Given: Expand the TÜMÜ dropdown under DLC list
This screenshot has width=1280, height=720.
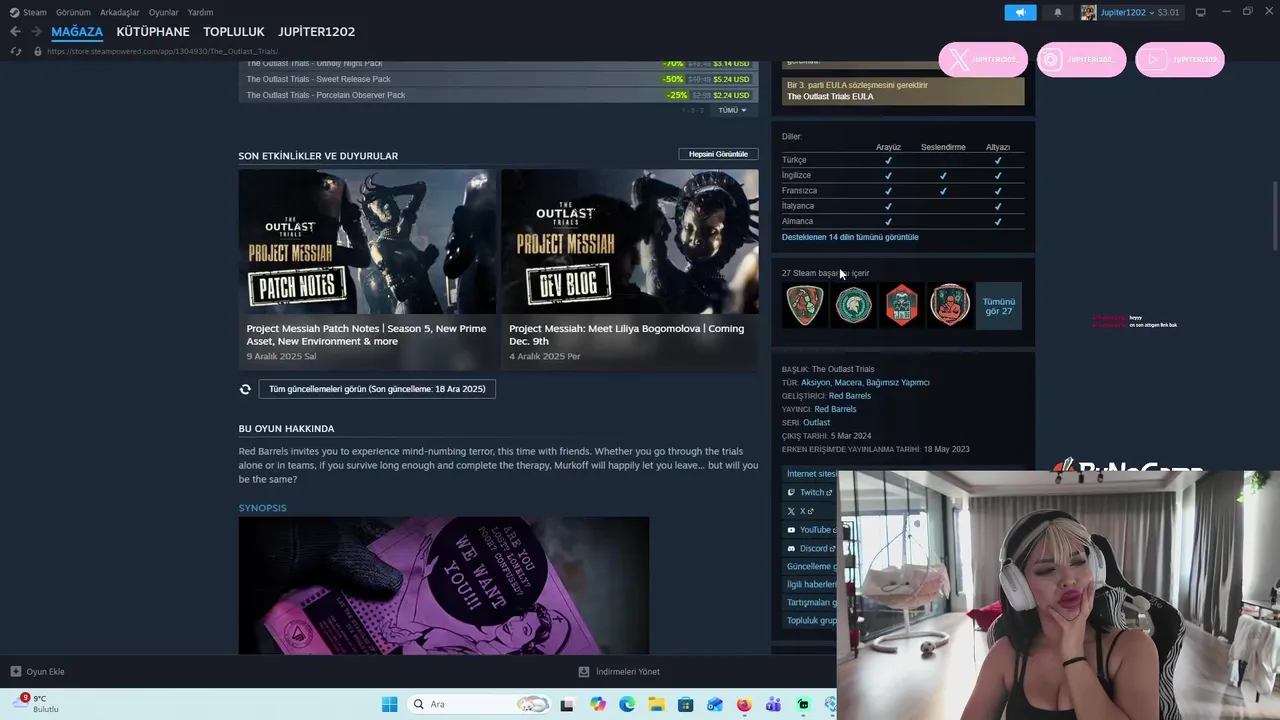Looking at the screenshot, I should coord(732,110).
